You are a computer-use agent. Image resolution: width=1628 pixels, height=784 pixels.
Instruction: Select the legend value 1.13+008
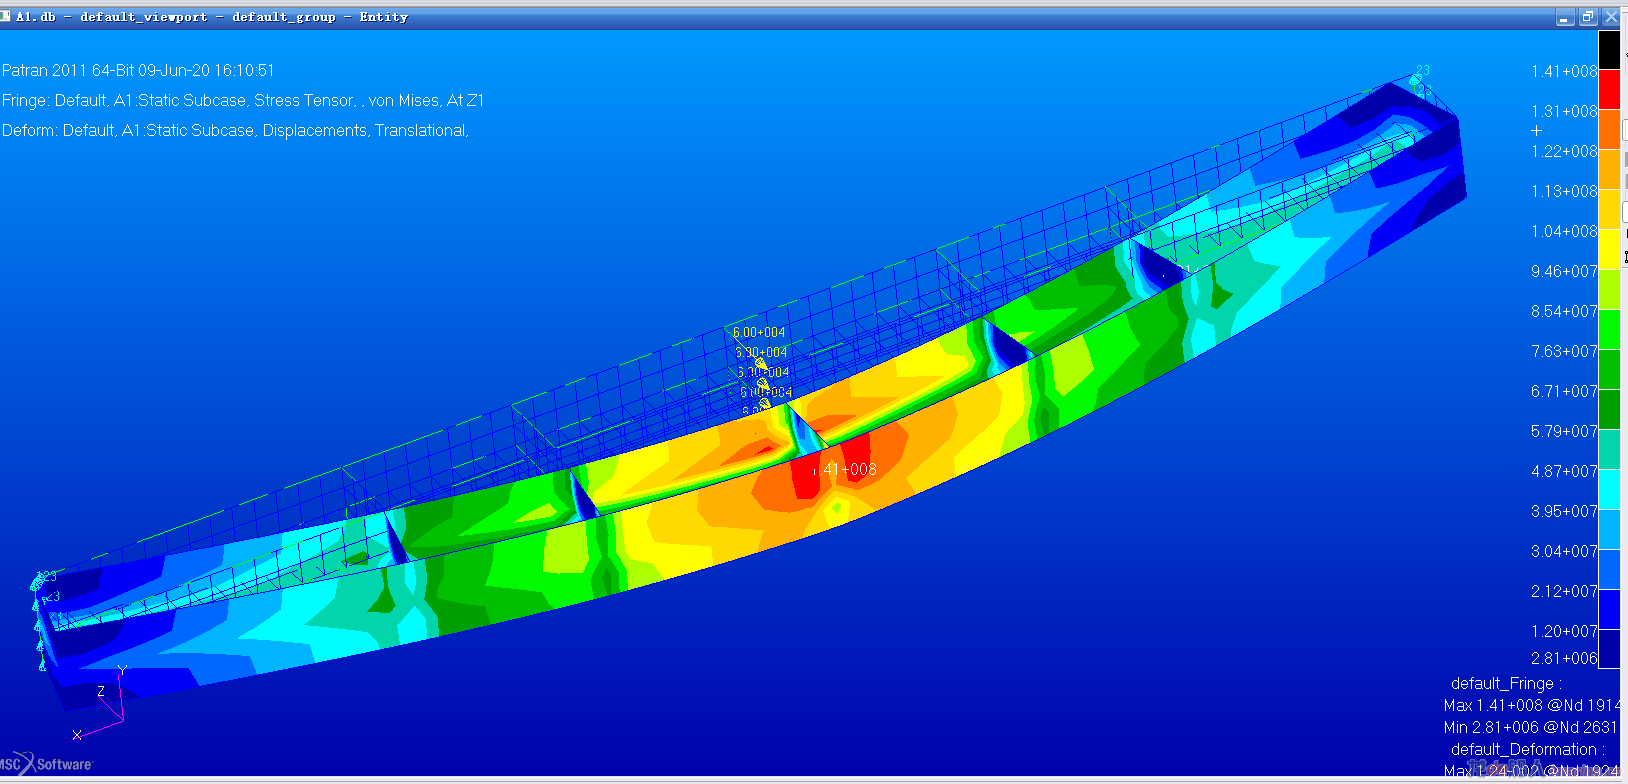pos(1564,191)
